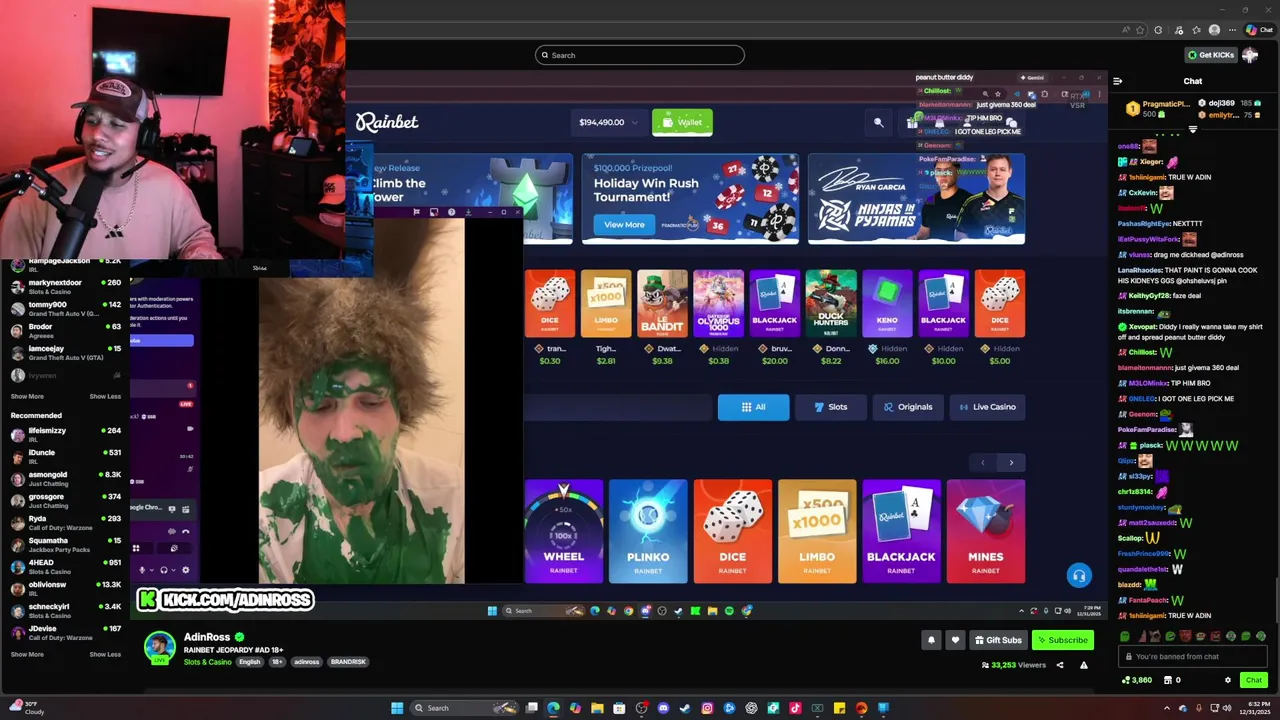Collapse the chat panel icon
1280x720 pixels.
coord(1117,81)
